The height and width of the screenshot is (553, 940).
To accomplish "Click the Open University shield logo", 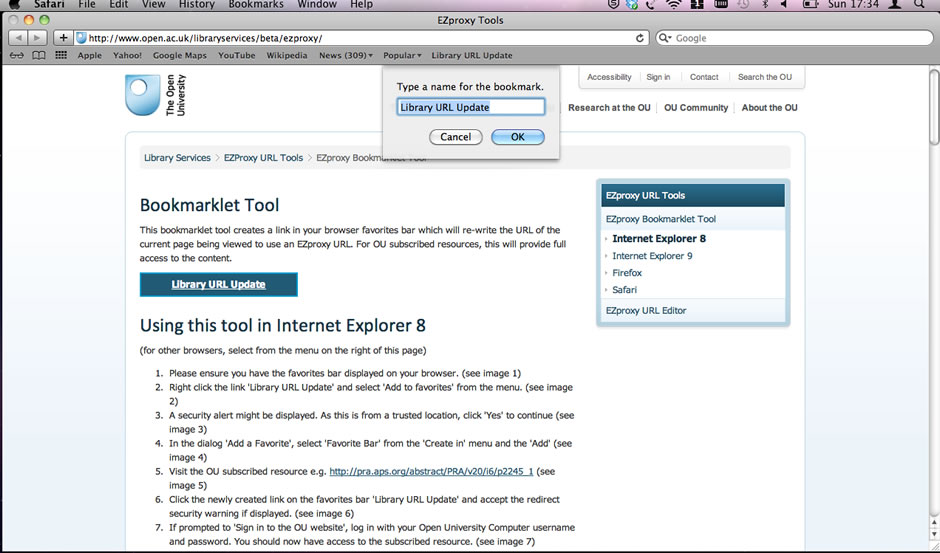I will [143, 95].
